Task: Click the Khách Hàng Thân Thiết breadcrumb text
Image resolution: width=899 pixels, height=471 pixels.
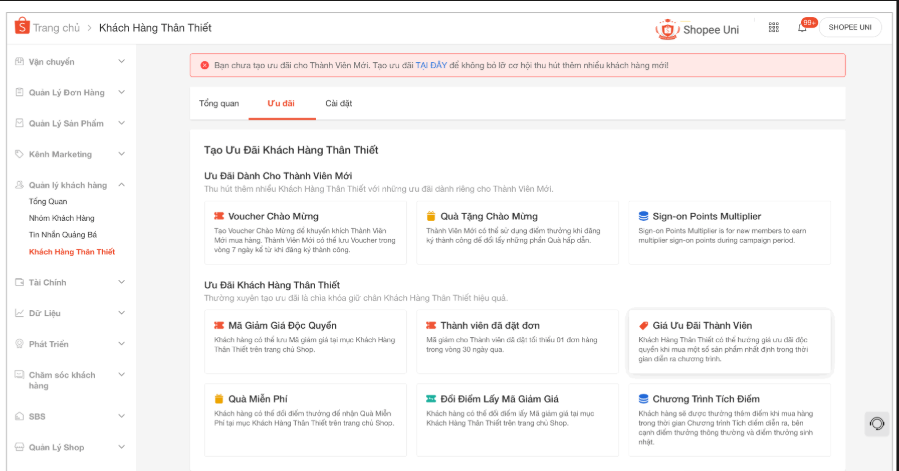Action: (x=155, y=28)
